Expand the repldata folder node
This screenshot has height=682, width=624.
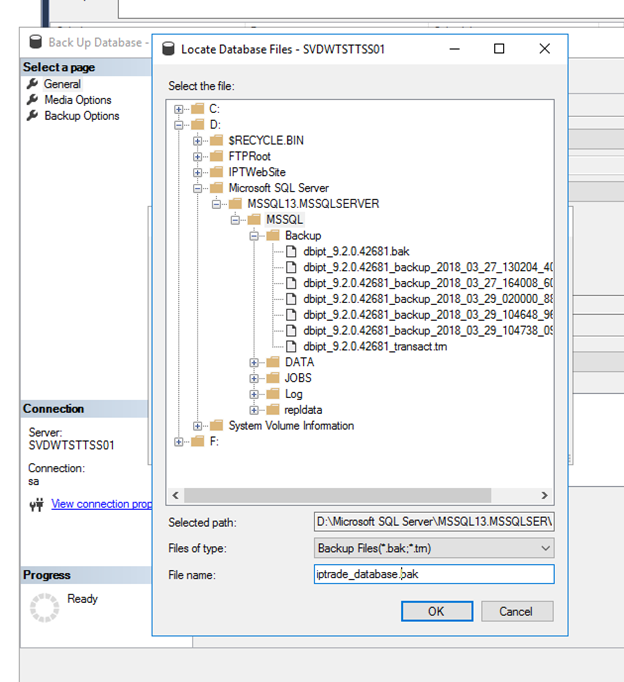pyautogui.click(x=254, y=410)
